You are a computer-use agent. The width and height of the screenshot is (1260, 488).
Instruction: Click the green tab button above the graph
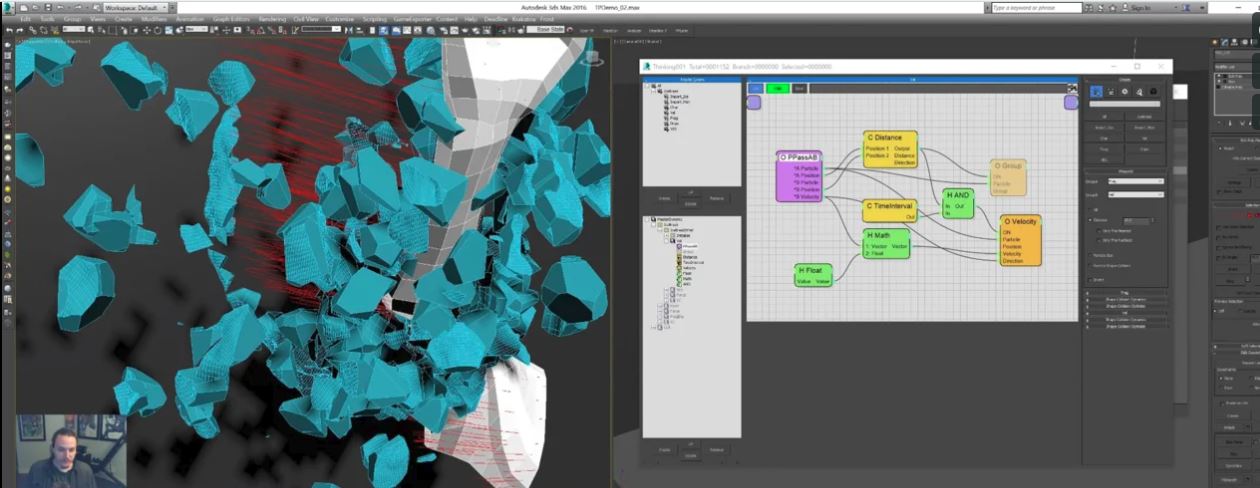tap(777, 88)
